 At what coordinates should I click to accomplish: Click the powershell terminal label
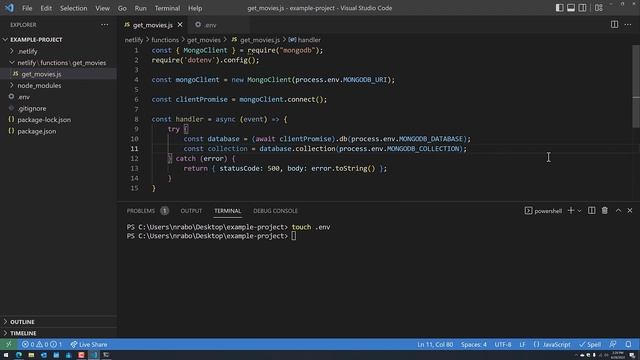pyautogui.click(x=543, y=211)
